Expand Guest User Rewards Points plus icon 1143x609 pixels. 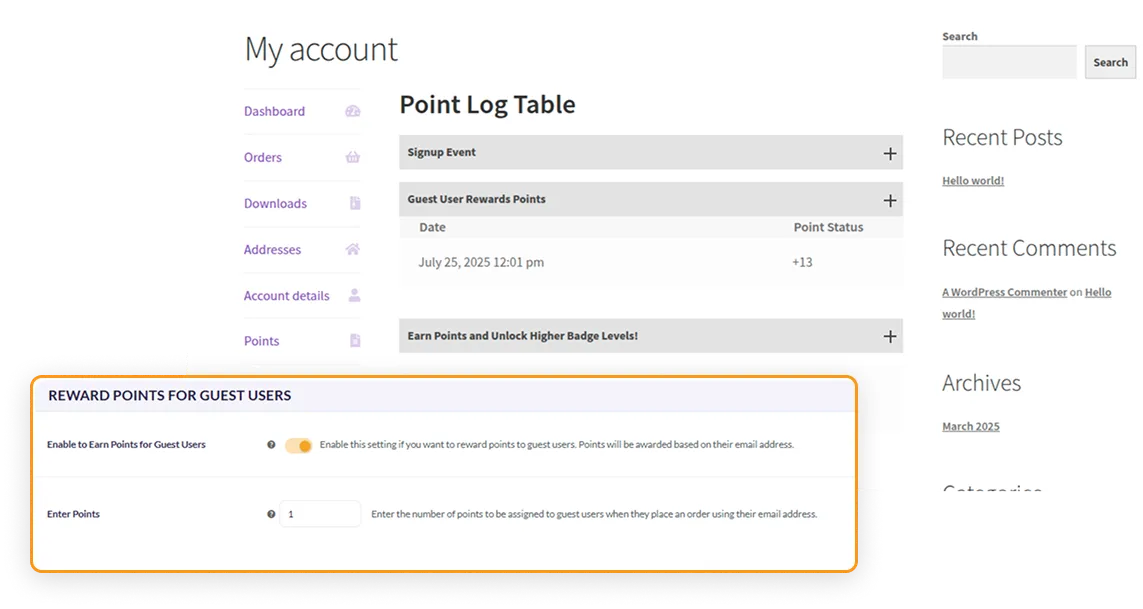(889, 201)
